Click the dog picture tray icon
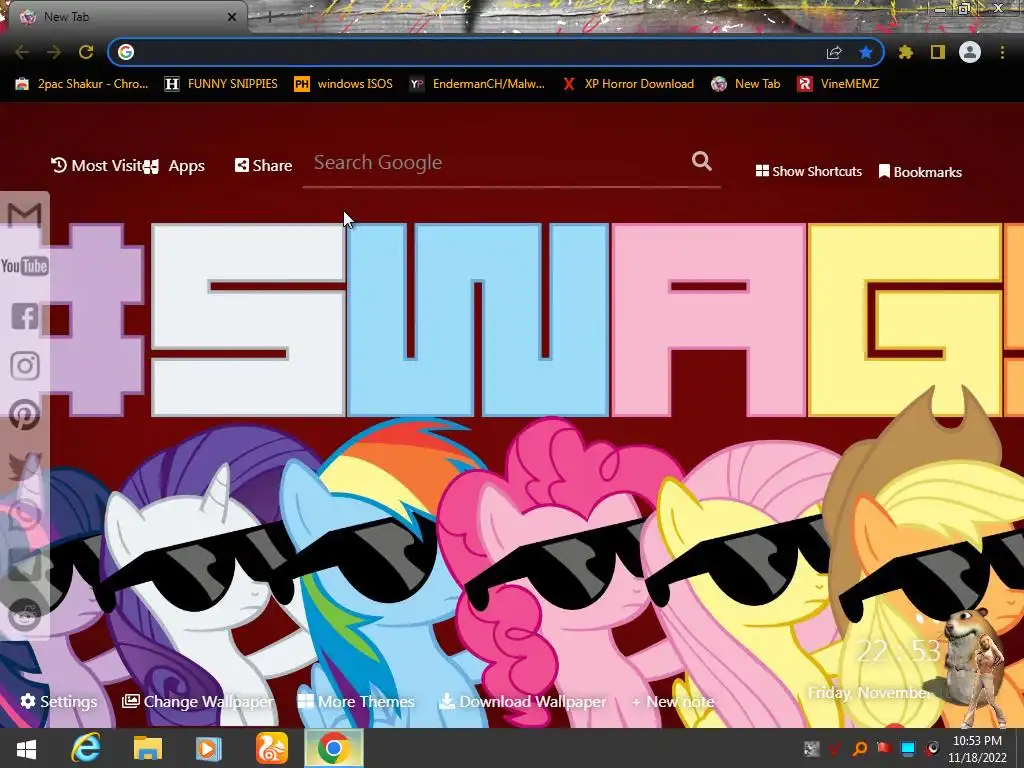 [x=812, y=748]
